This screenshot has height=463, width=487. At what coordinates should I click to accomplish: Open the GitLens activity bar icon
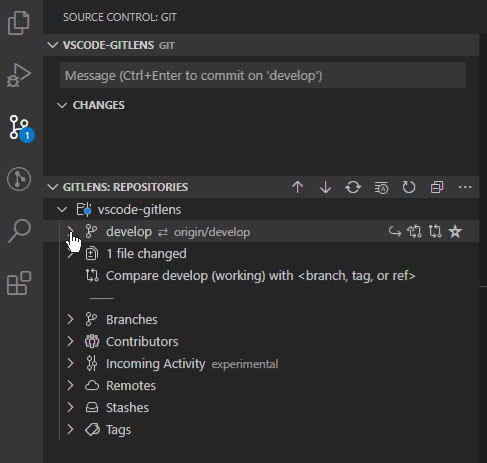[x=19, y=179]
